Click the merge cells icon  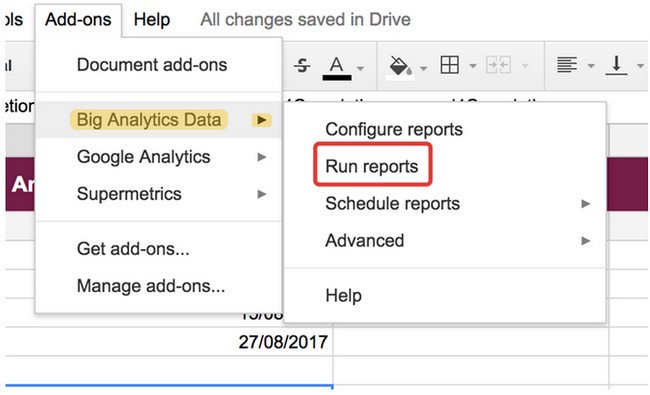[x=498, y=65]
